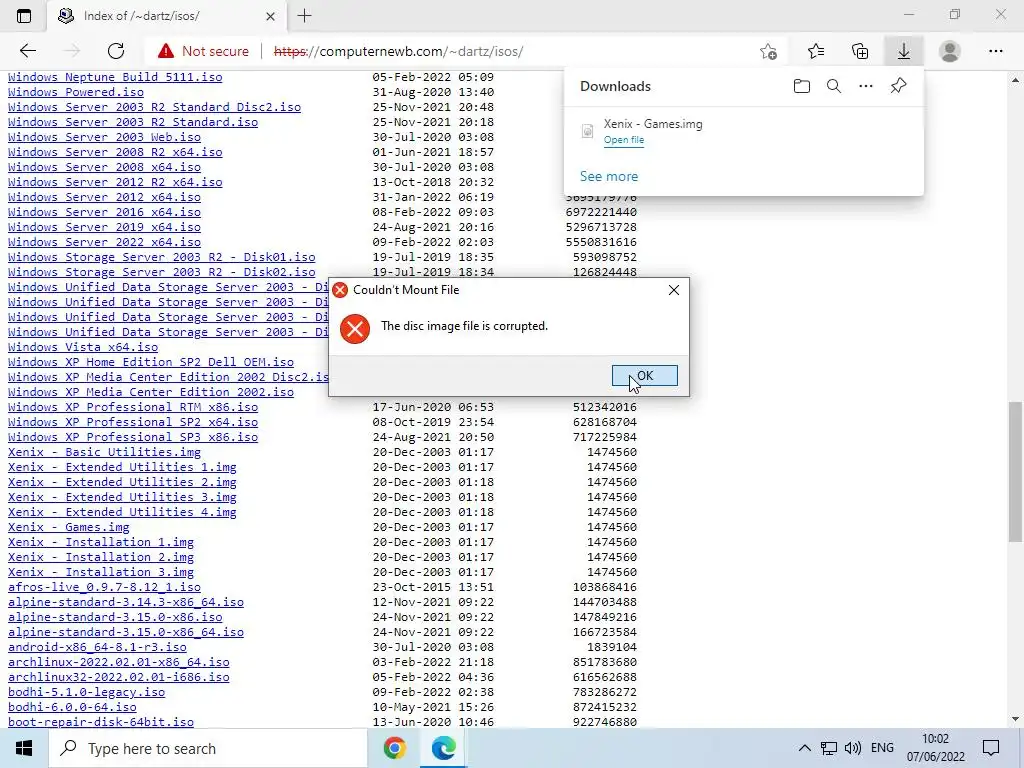Click the tab actions menu icon

coord(24,16)
